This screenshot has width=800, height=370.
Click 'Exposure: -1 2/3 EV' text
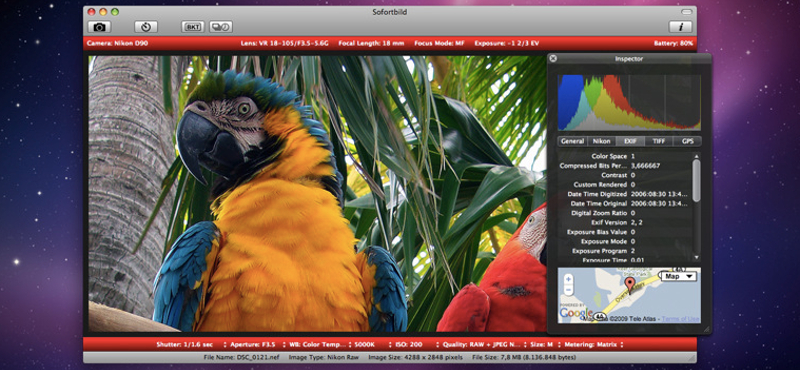(x=507, y=43)
